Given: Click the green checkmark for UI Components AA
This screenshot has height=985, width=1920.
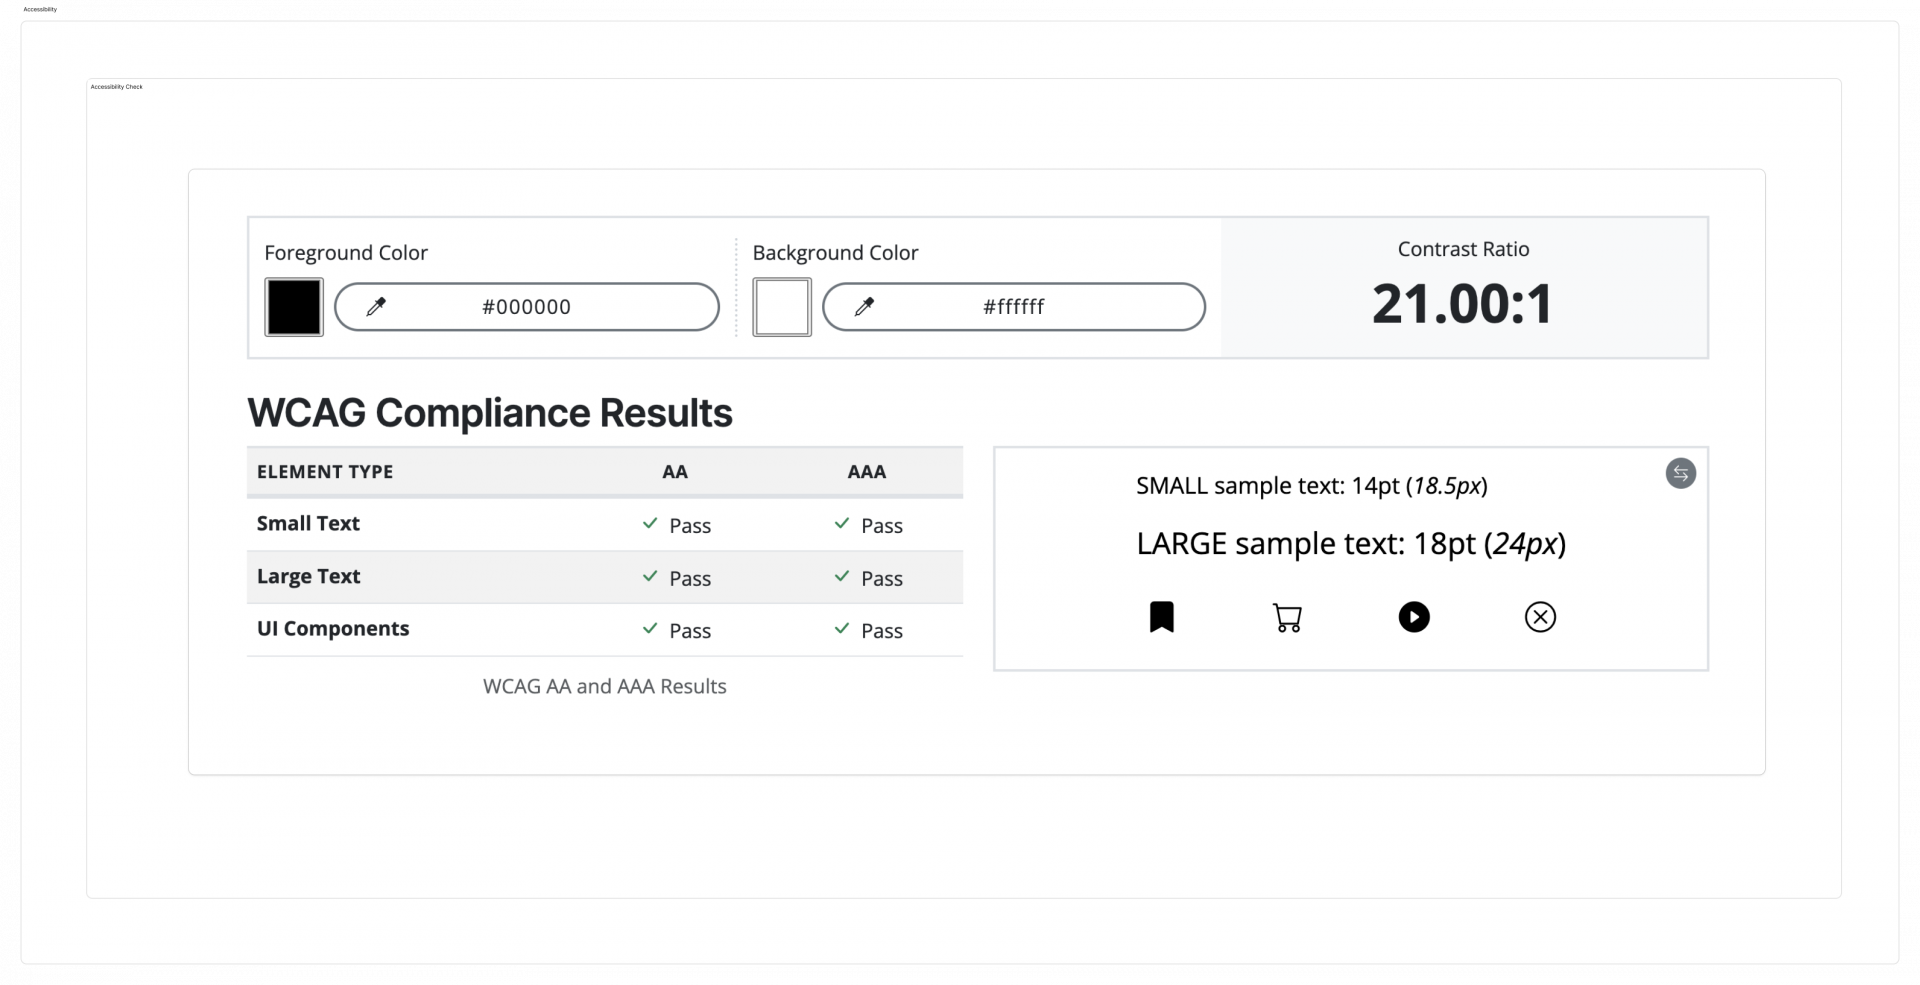Looking at the screenshot, I should coord(650,628).
